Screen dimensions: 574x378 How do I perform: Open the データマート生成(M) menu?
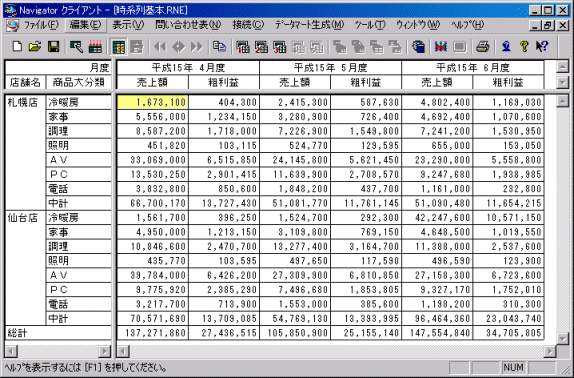click(309, 25)
